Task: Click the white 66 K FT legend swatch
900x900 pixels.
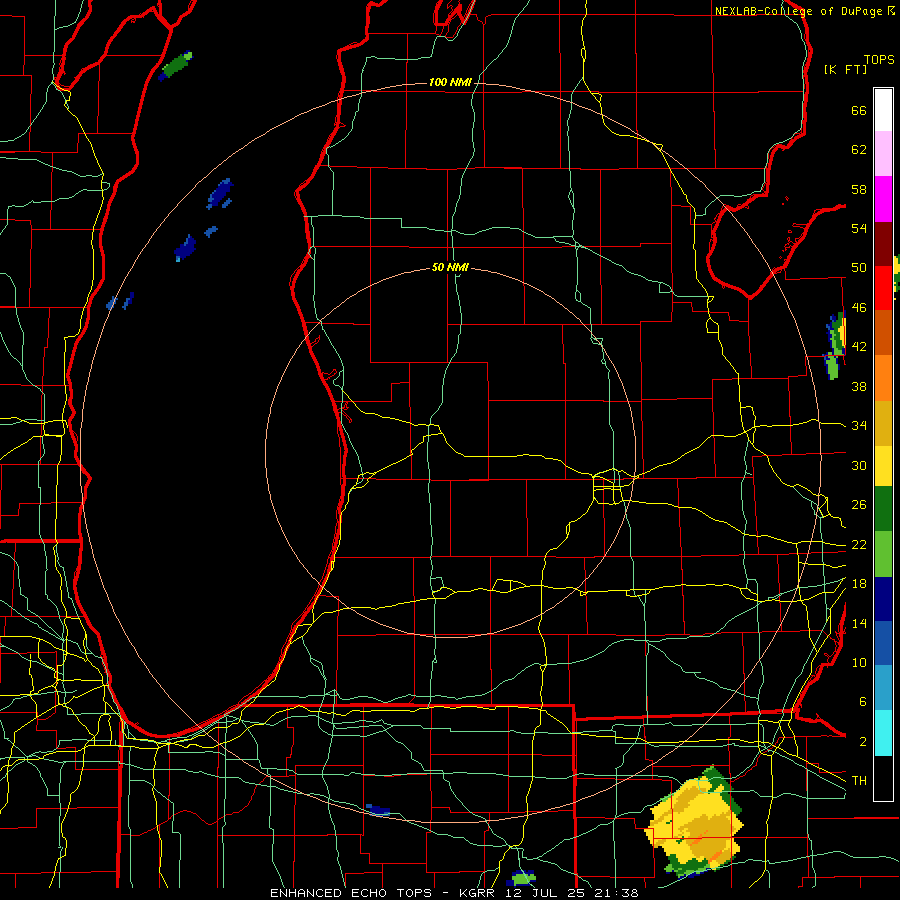Action: (x=883, y=110)
